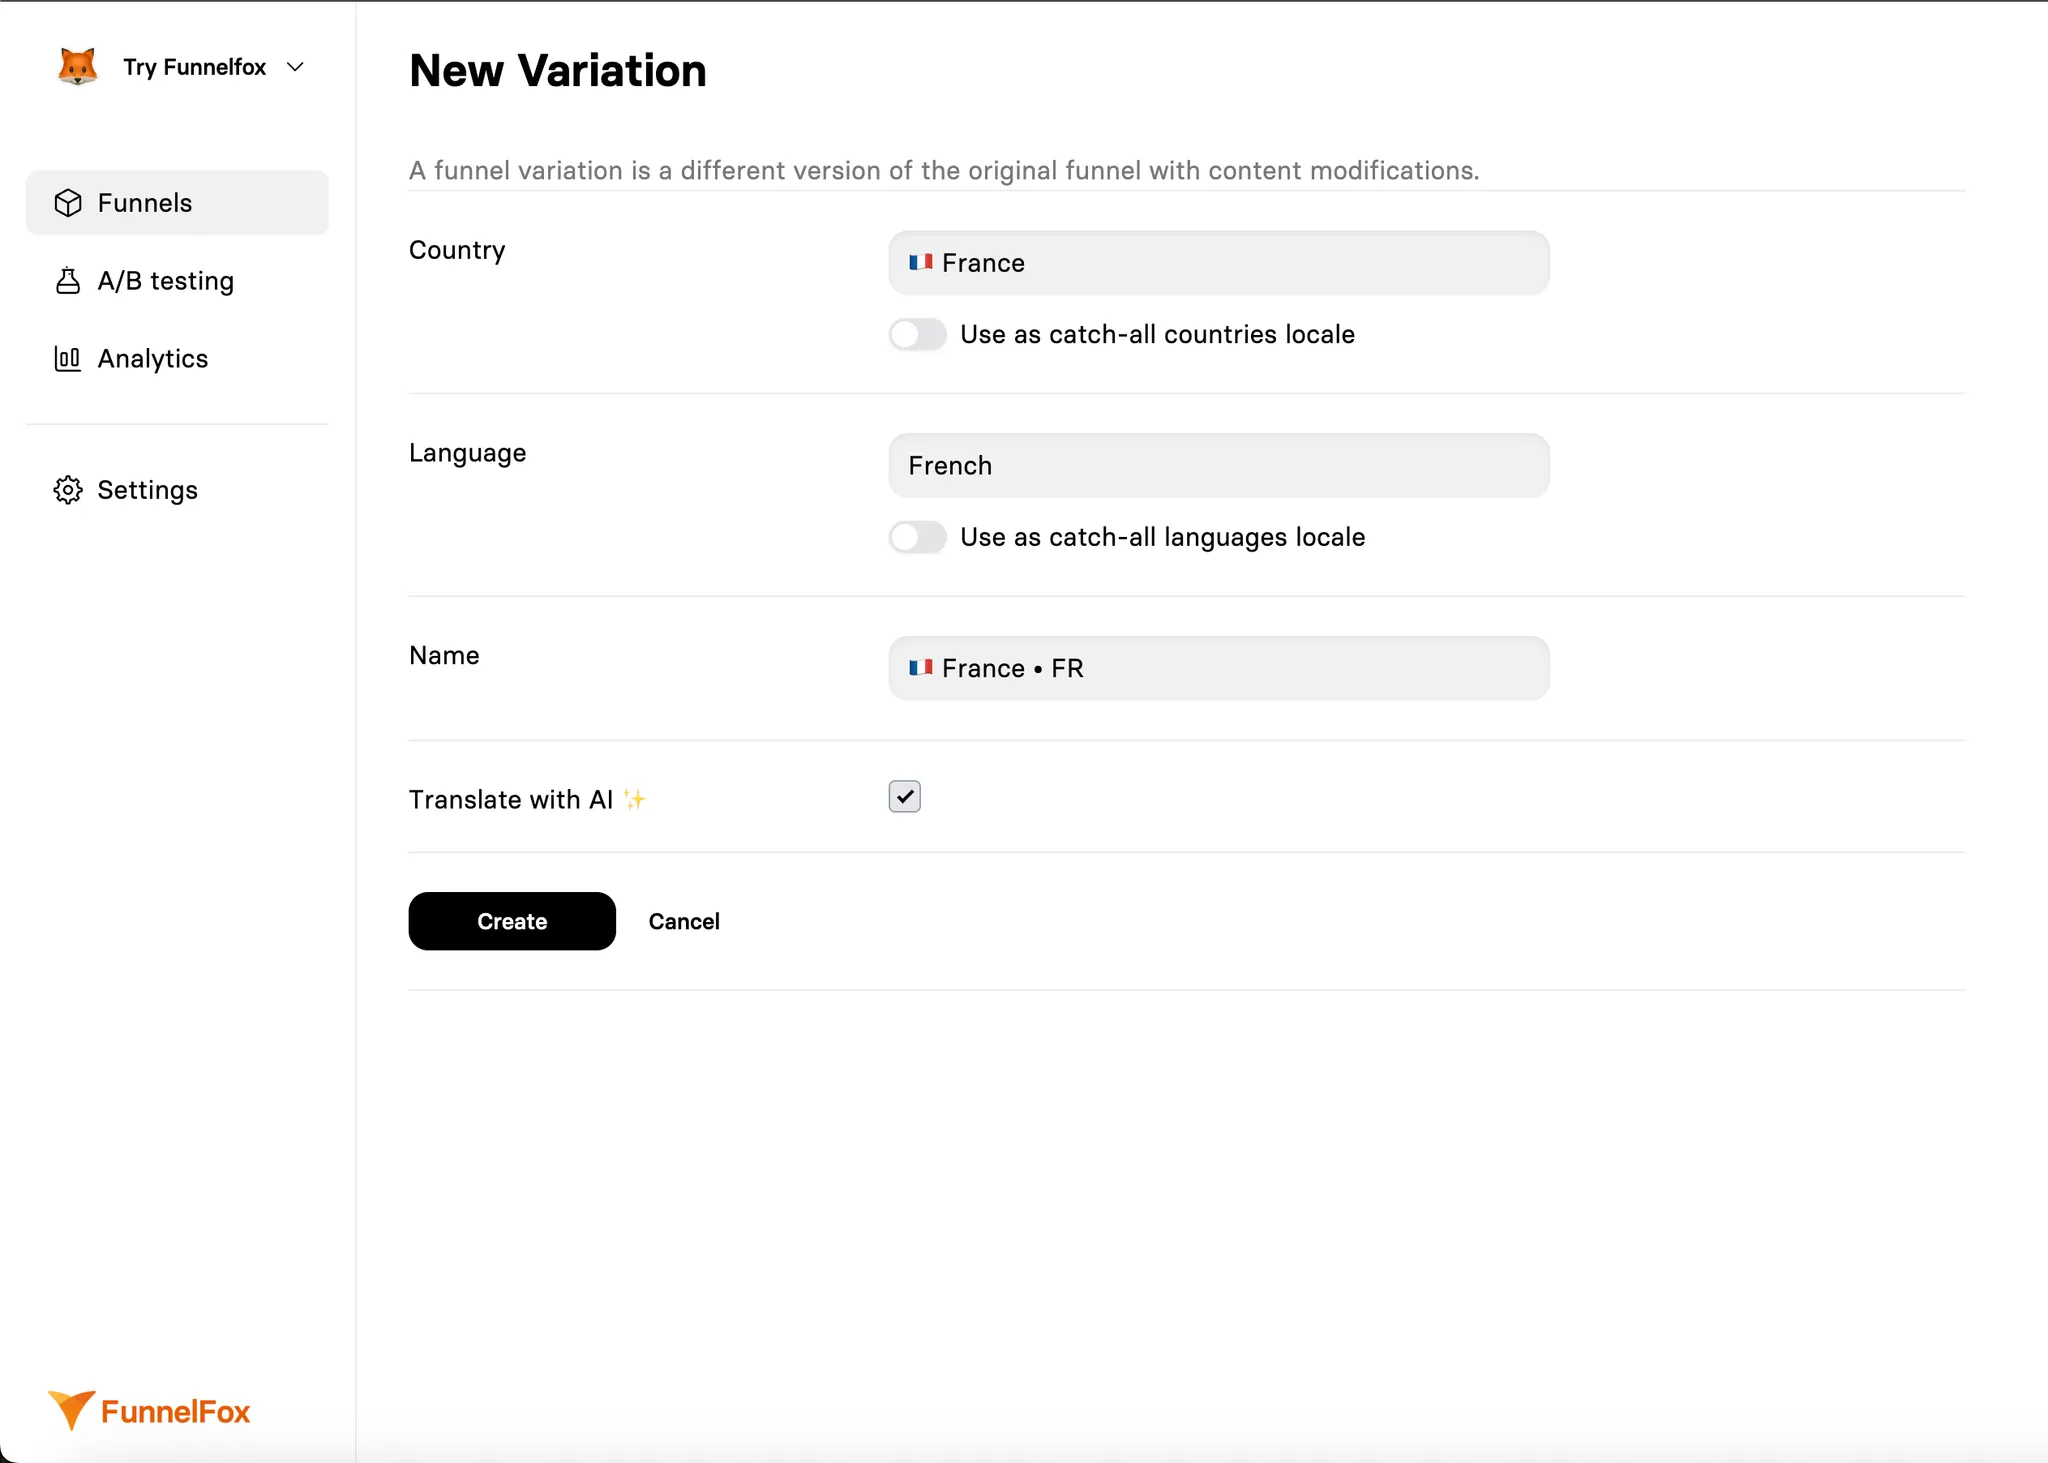Viewport: 2048px width, 1463px height.
Task: Open the Language dropdown showing French
Action: click(1218, 466)
